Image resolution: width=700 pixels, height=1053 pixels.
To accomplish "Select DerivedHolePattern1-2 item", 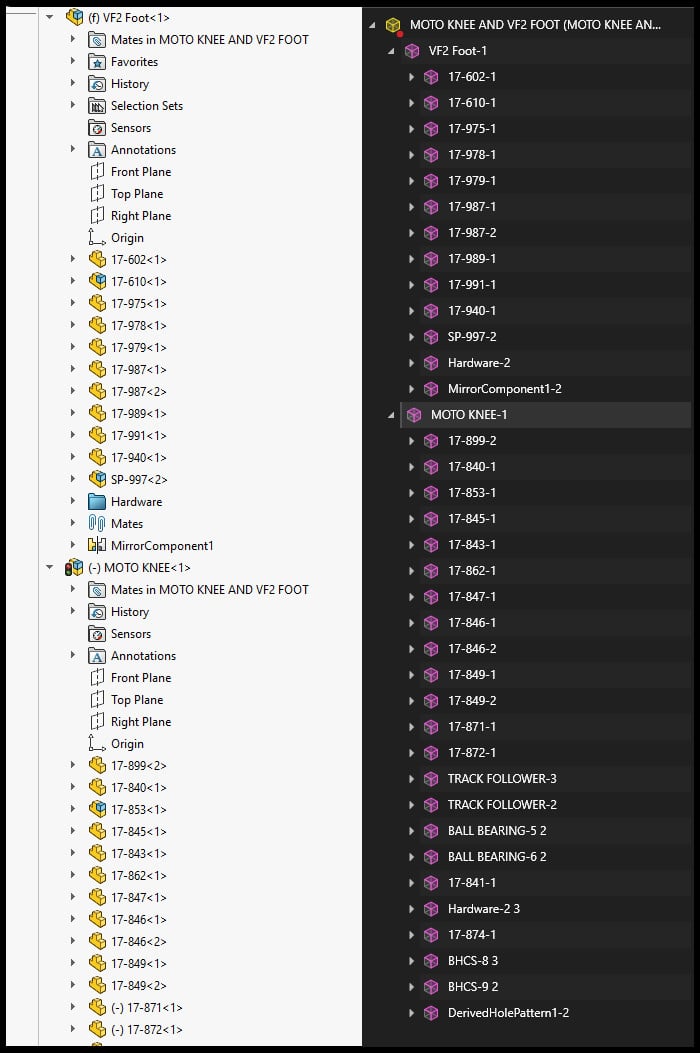I will [x=508, y=1013].
